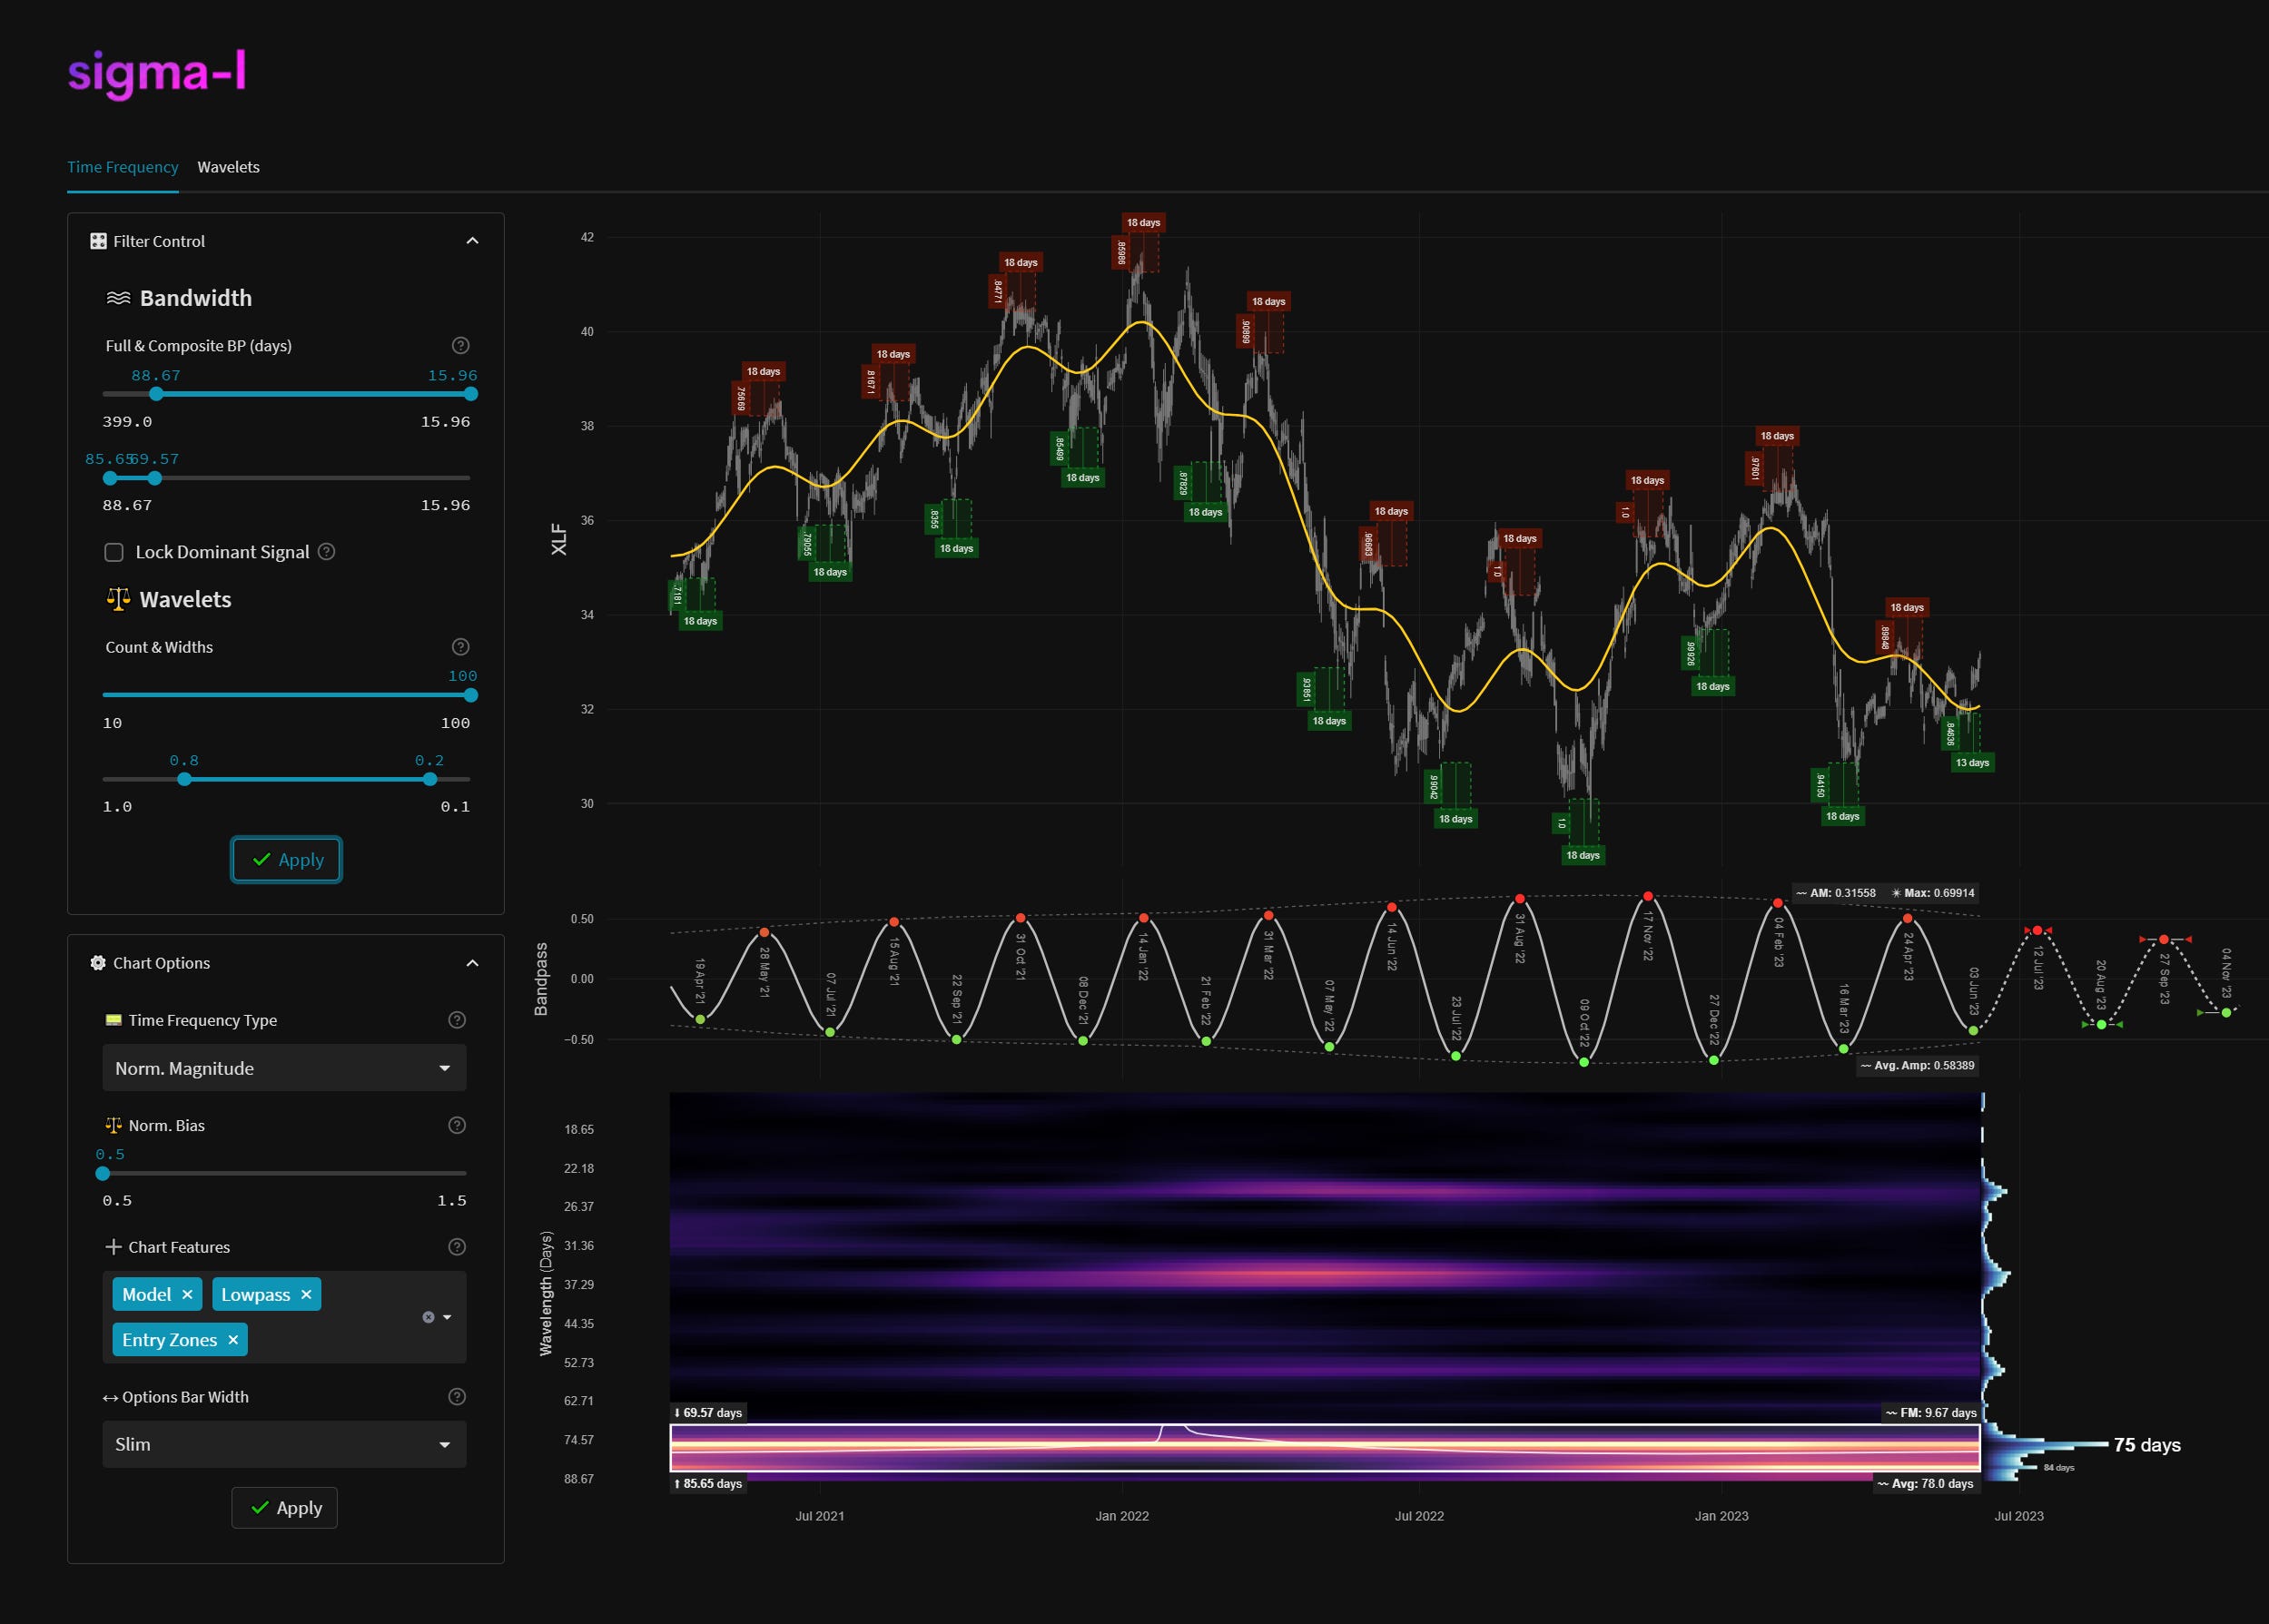Viewport: 2269px width, 1624px height.
Task: Collapse the Filter Control panel
Action: click(472, 241)
